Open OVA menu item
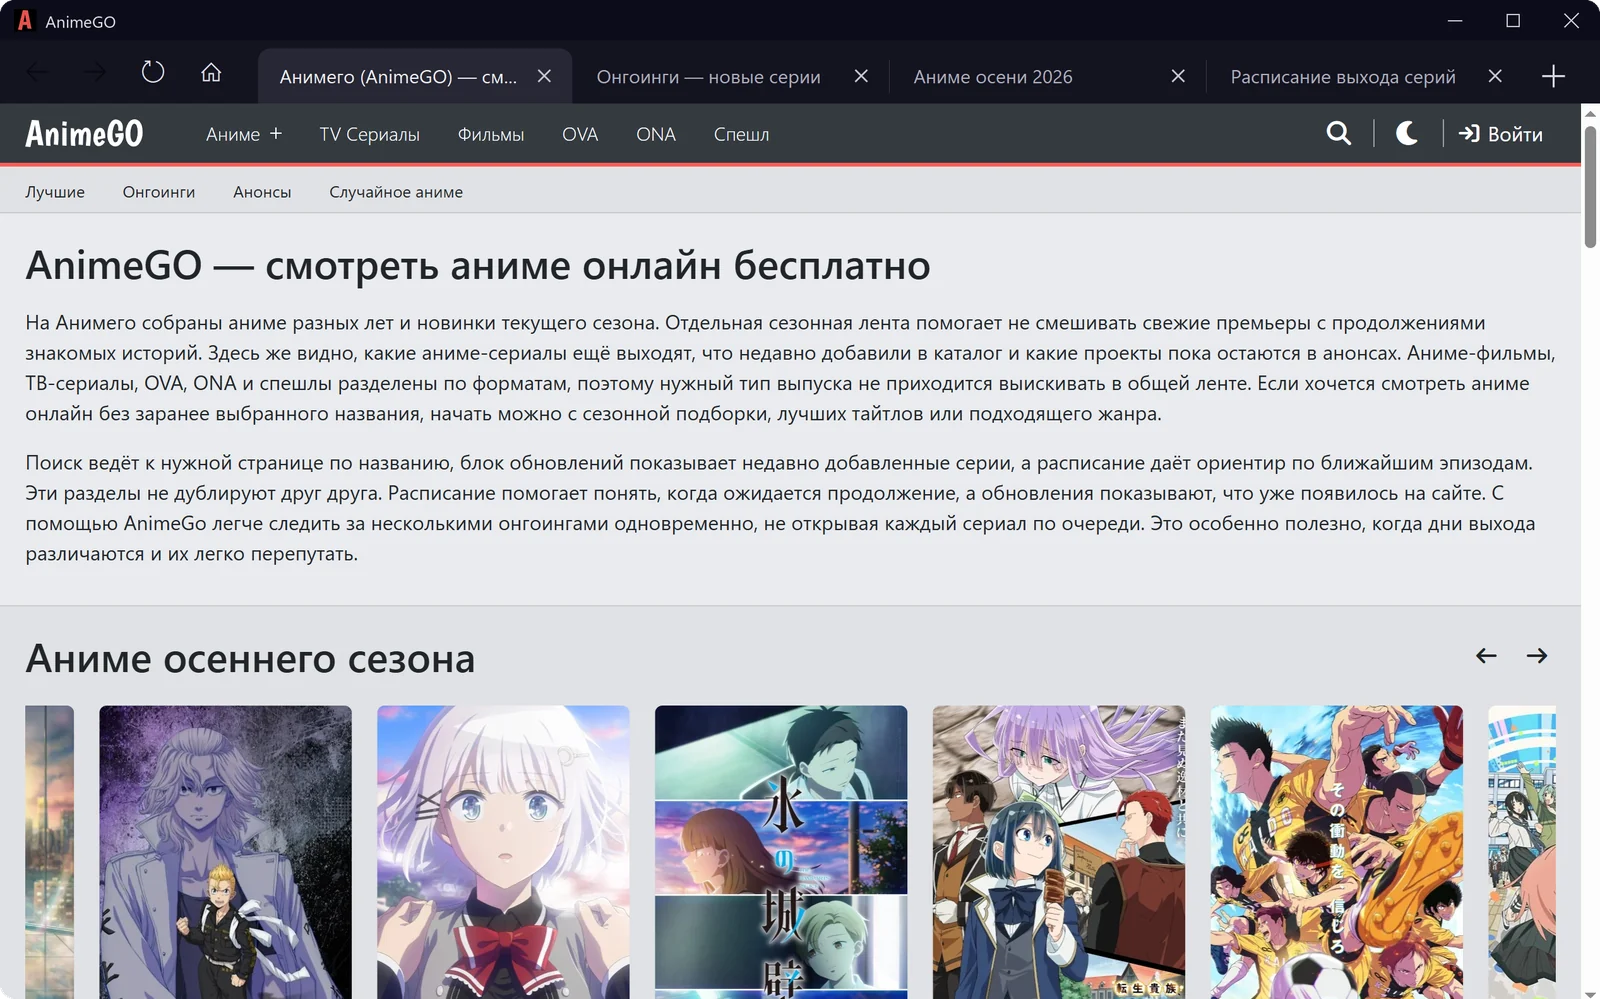This screenshot has width=1600, height=999. point(580,134)
